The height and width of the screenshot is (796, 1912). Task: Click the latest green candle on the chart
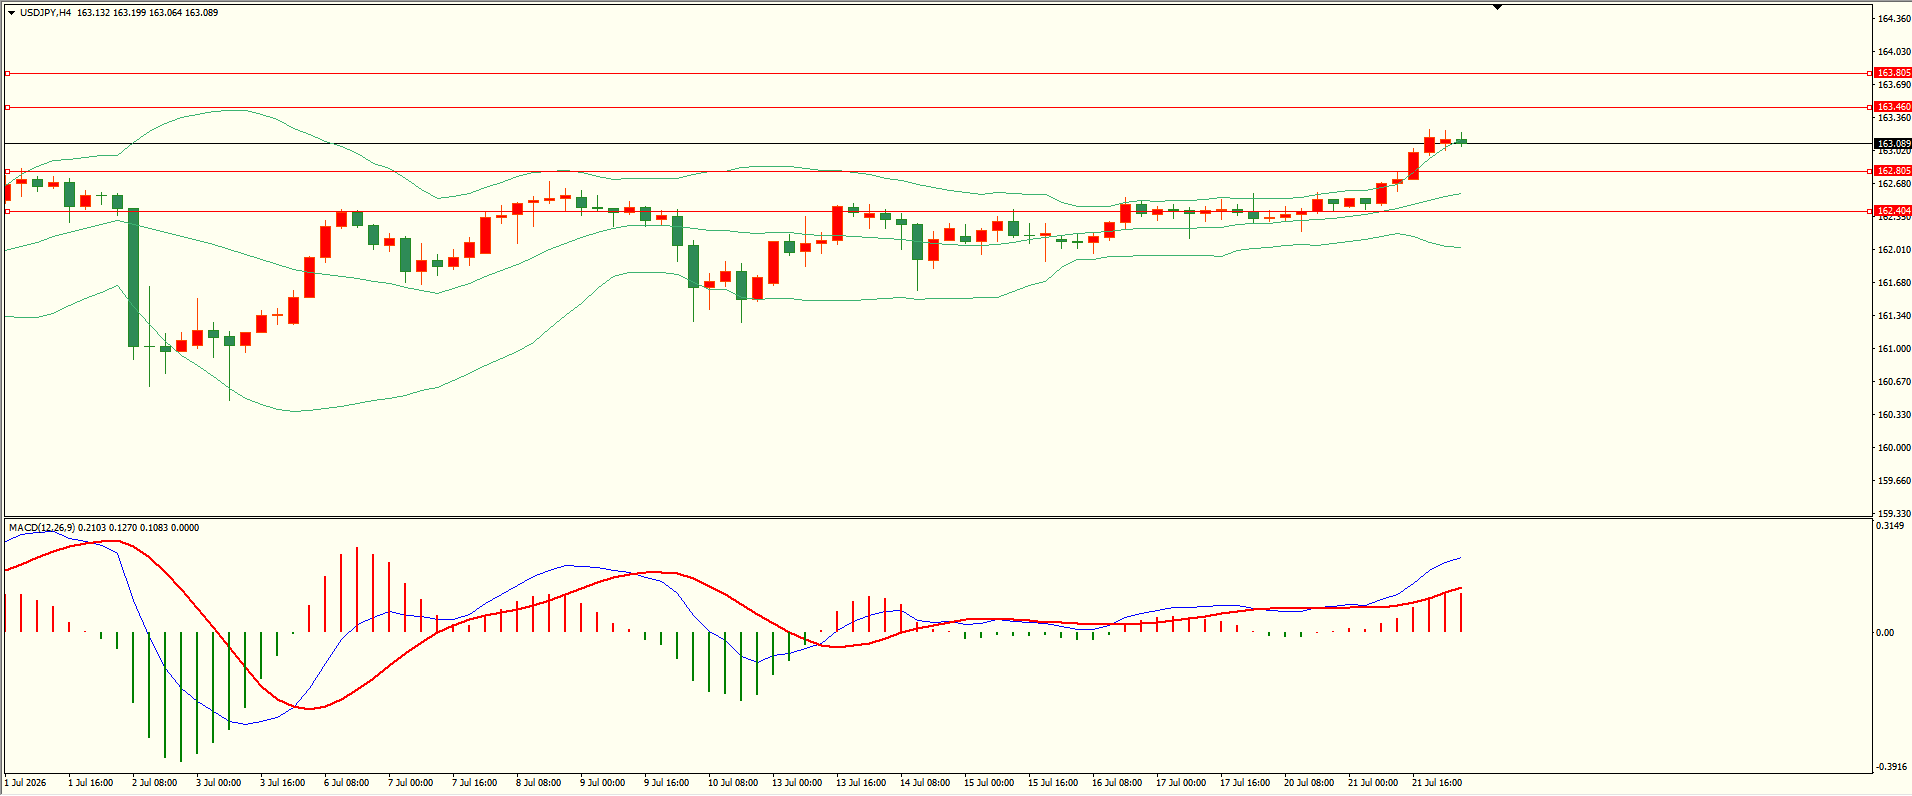1461,141
